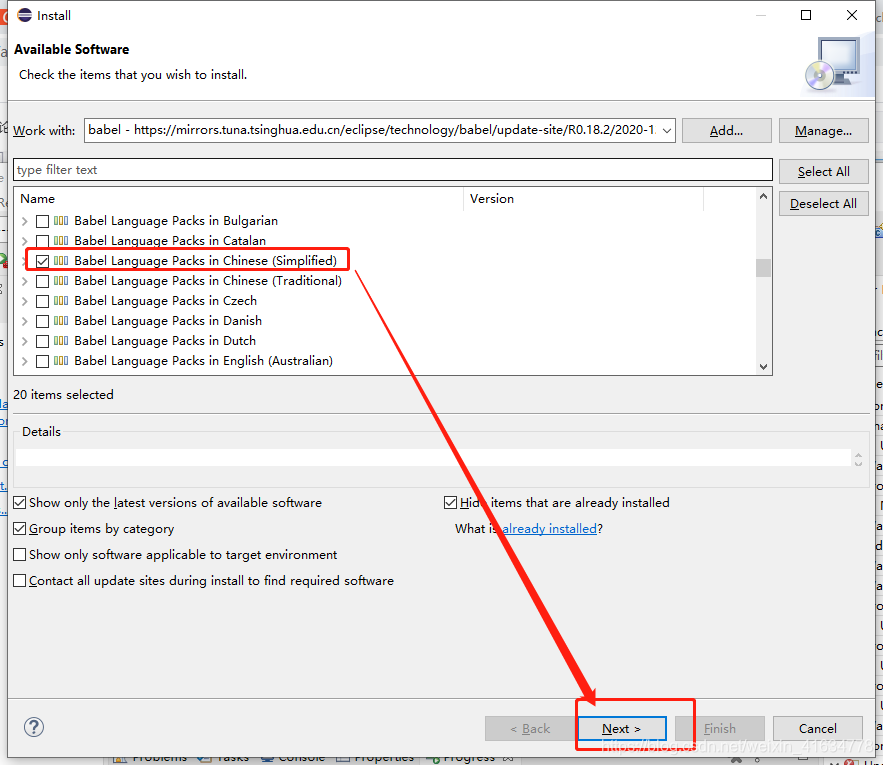Expand the Catalan language packs tree node

click(x=24, y=241)
